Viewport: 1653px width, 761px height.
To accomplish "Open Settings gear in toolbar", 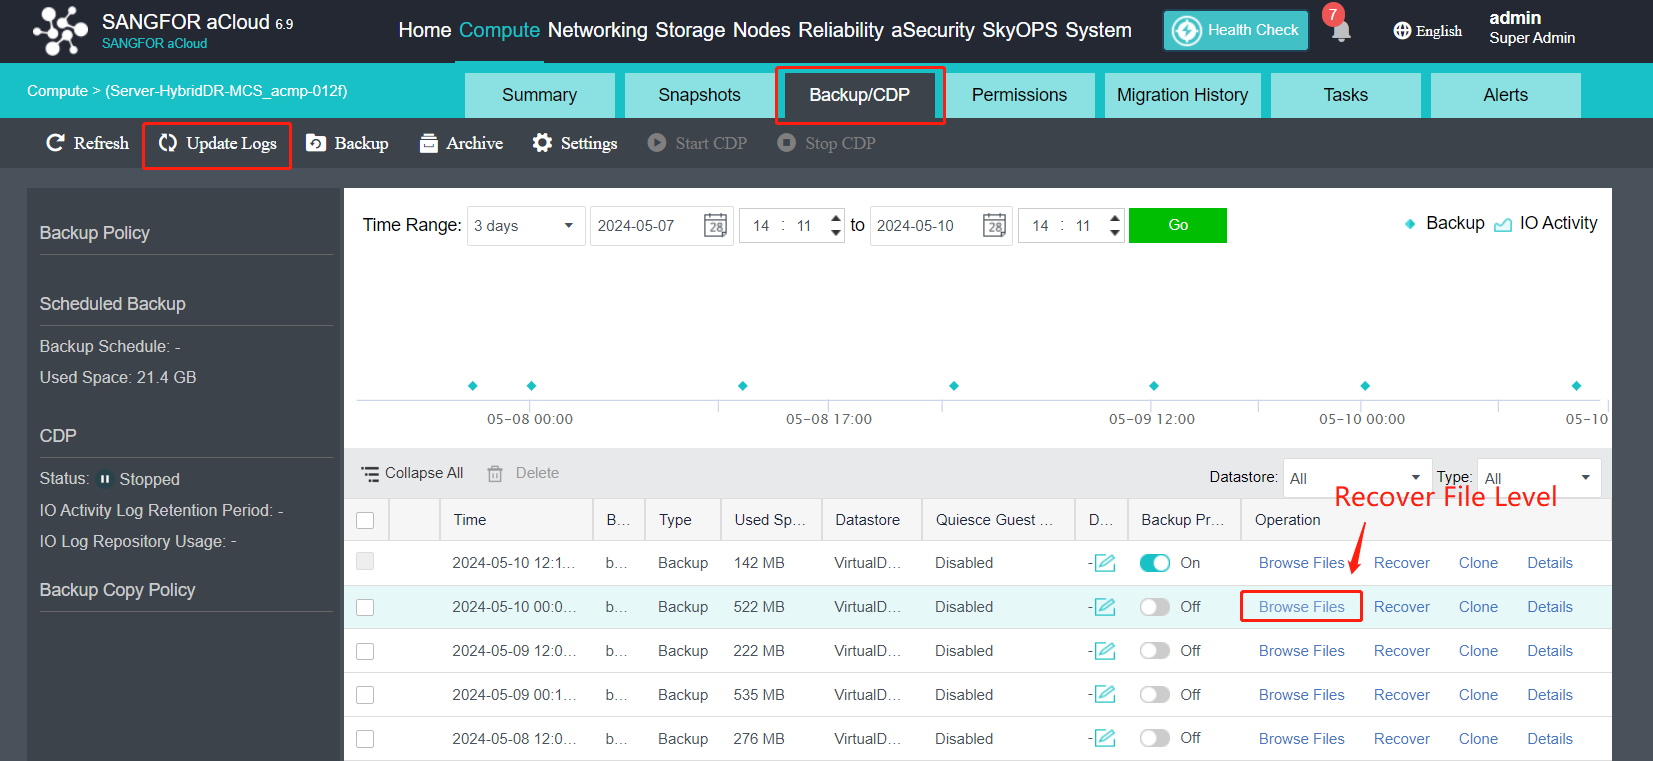I will [x=542, y=143].
